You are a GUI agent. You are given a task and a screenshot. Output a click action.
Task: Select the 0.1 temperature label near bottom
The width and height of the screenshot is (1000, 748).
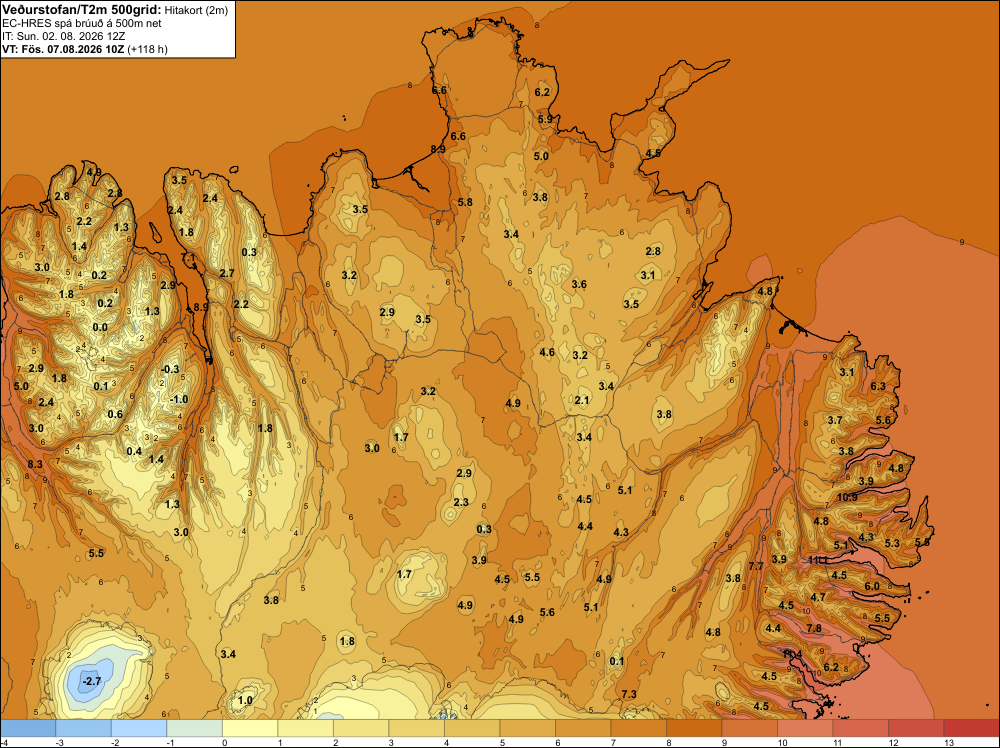pyautogui.click(x=616, y=661)
